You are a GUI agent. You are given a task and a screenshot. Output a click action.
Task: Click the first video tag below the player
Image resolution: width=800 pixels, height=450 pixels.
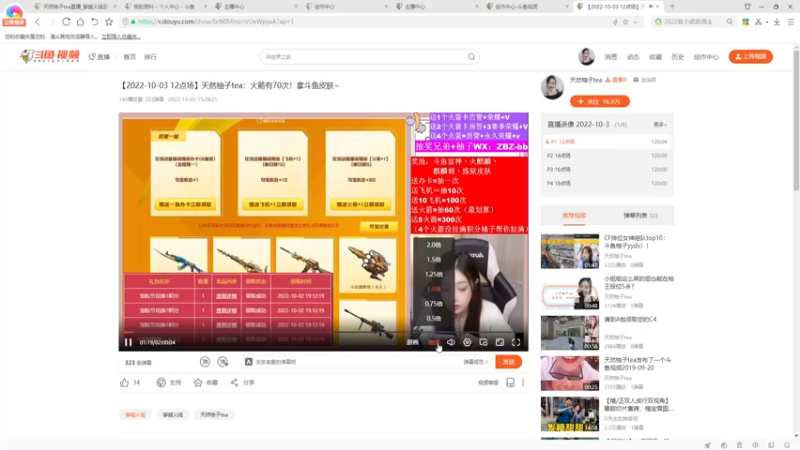(x=135, y=415)
